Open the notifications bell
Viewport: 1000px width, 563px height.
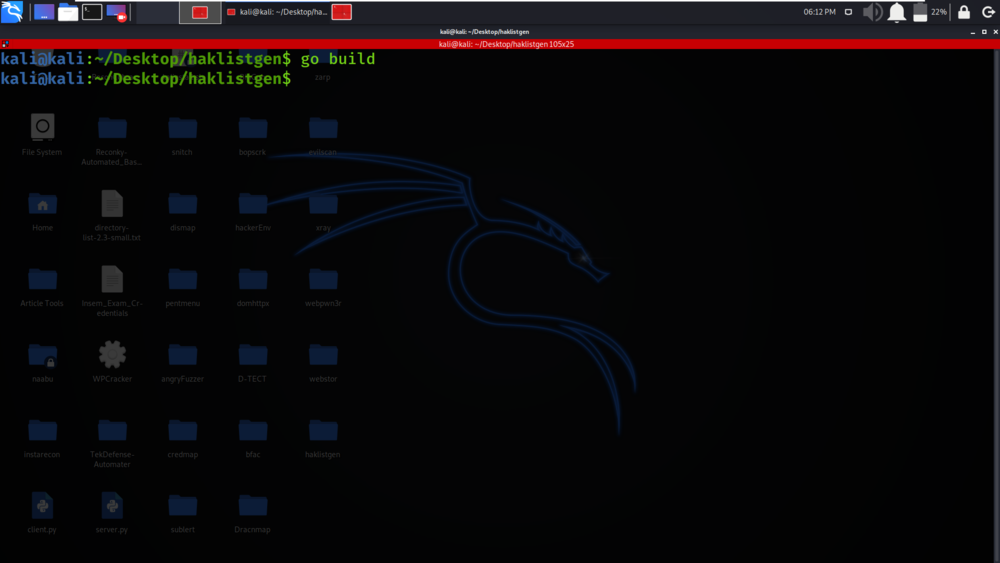[897, 12]
